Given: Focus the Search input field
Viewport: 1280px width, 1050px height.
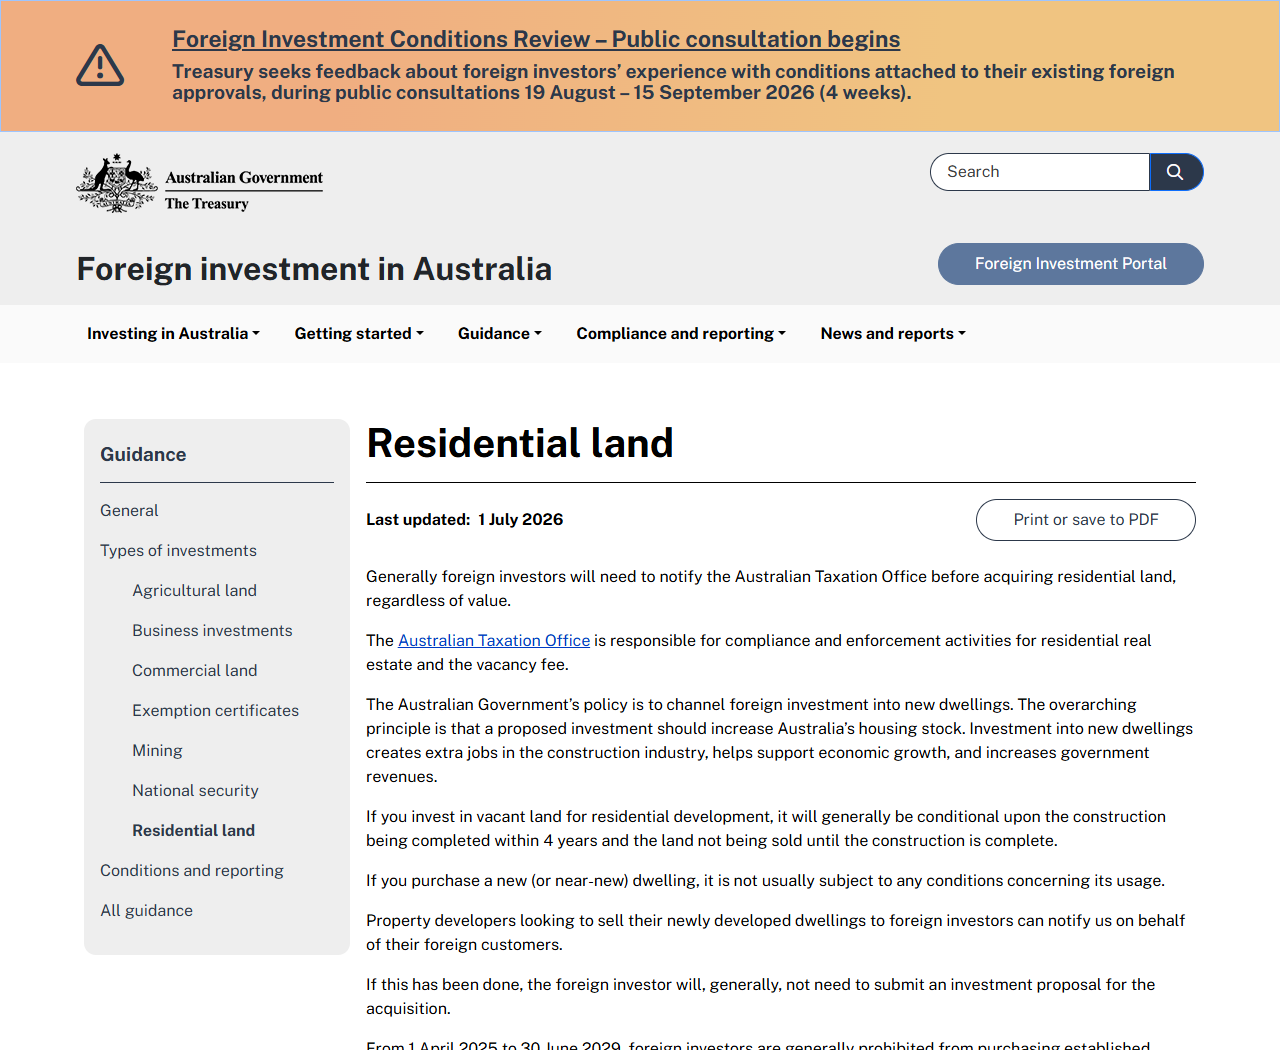Looking at the screenshot, I should (1040, 172).
